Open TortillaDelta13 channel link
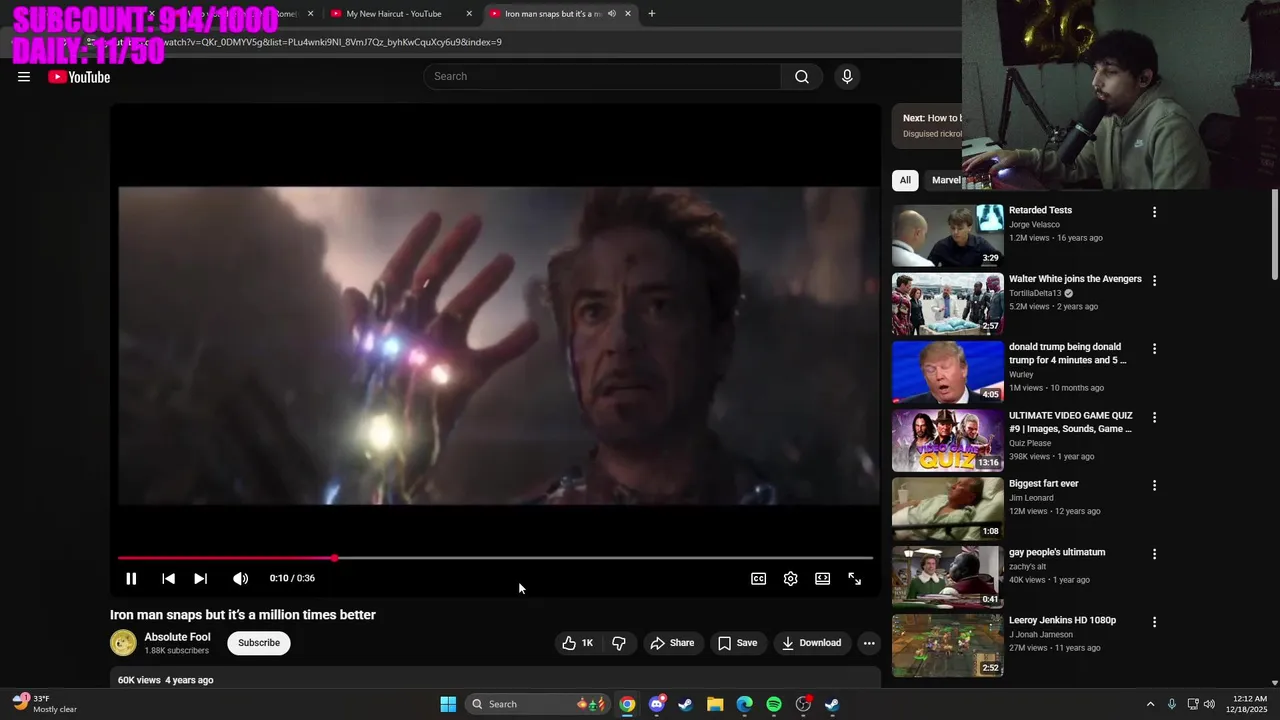Image resolution: width=1280 pixels, height=720 pixels. point(1035,294)
